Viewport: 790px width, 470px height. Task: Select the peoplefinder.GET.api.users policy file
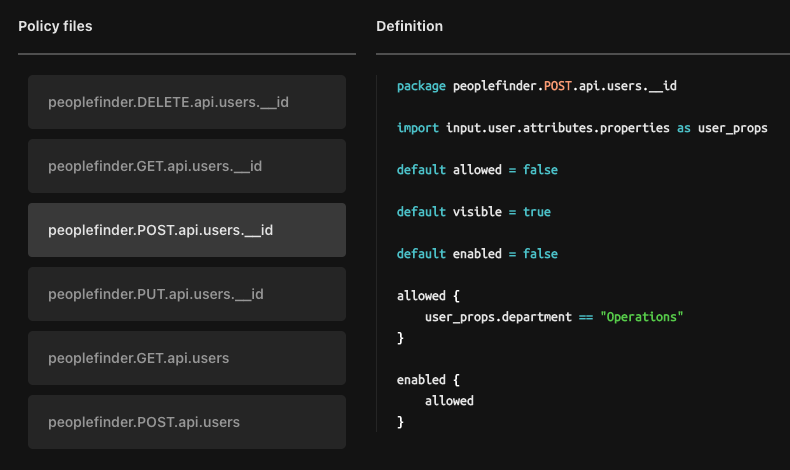point(187,358)
